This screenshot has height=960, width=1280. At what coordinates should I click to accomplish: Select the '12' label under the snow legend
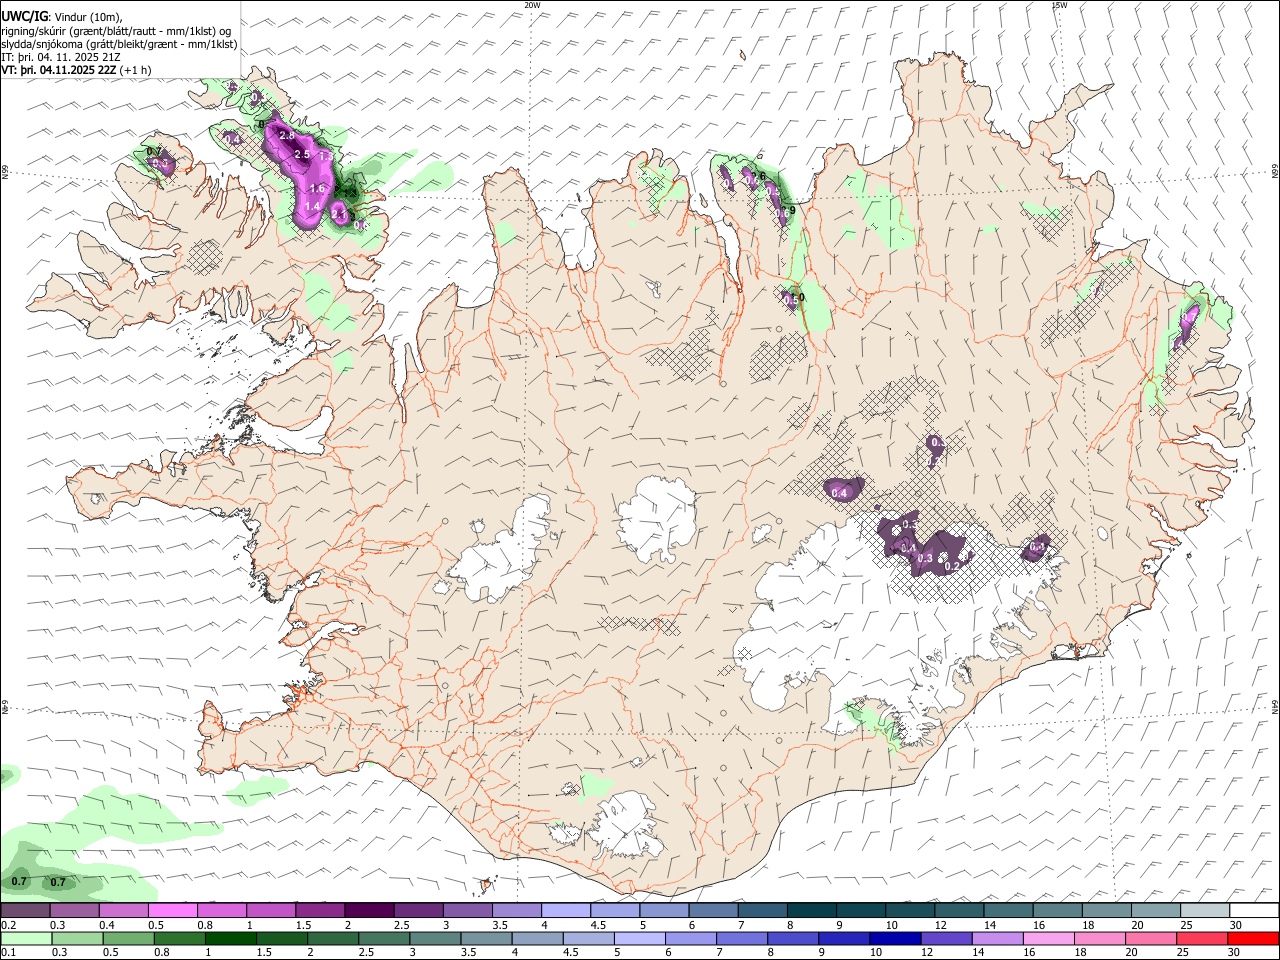[x=941, y=925]
